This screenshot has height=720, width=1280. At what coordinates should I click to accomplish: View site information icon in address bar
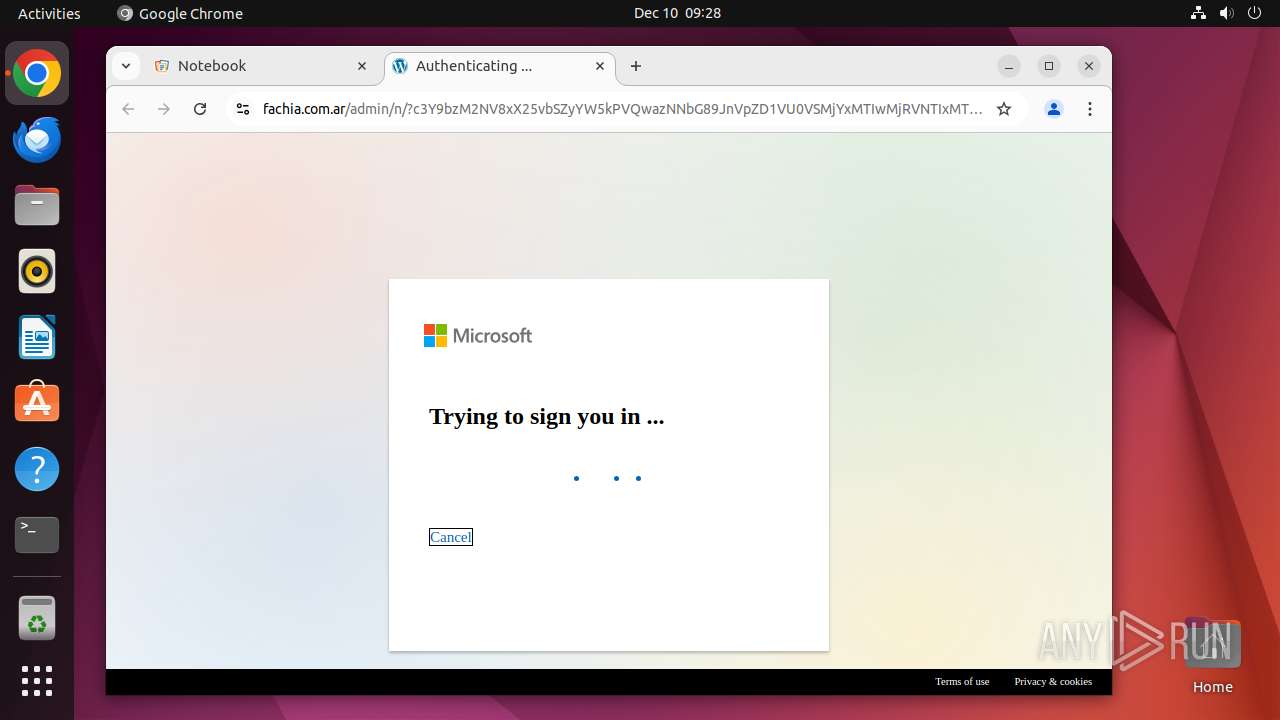242,109
